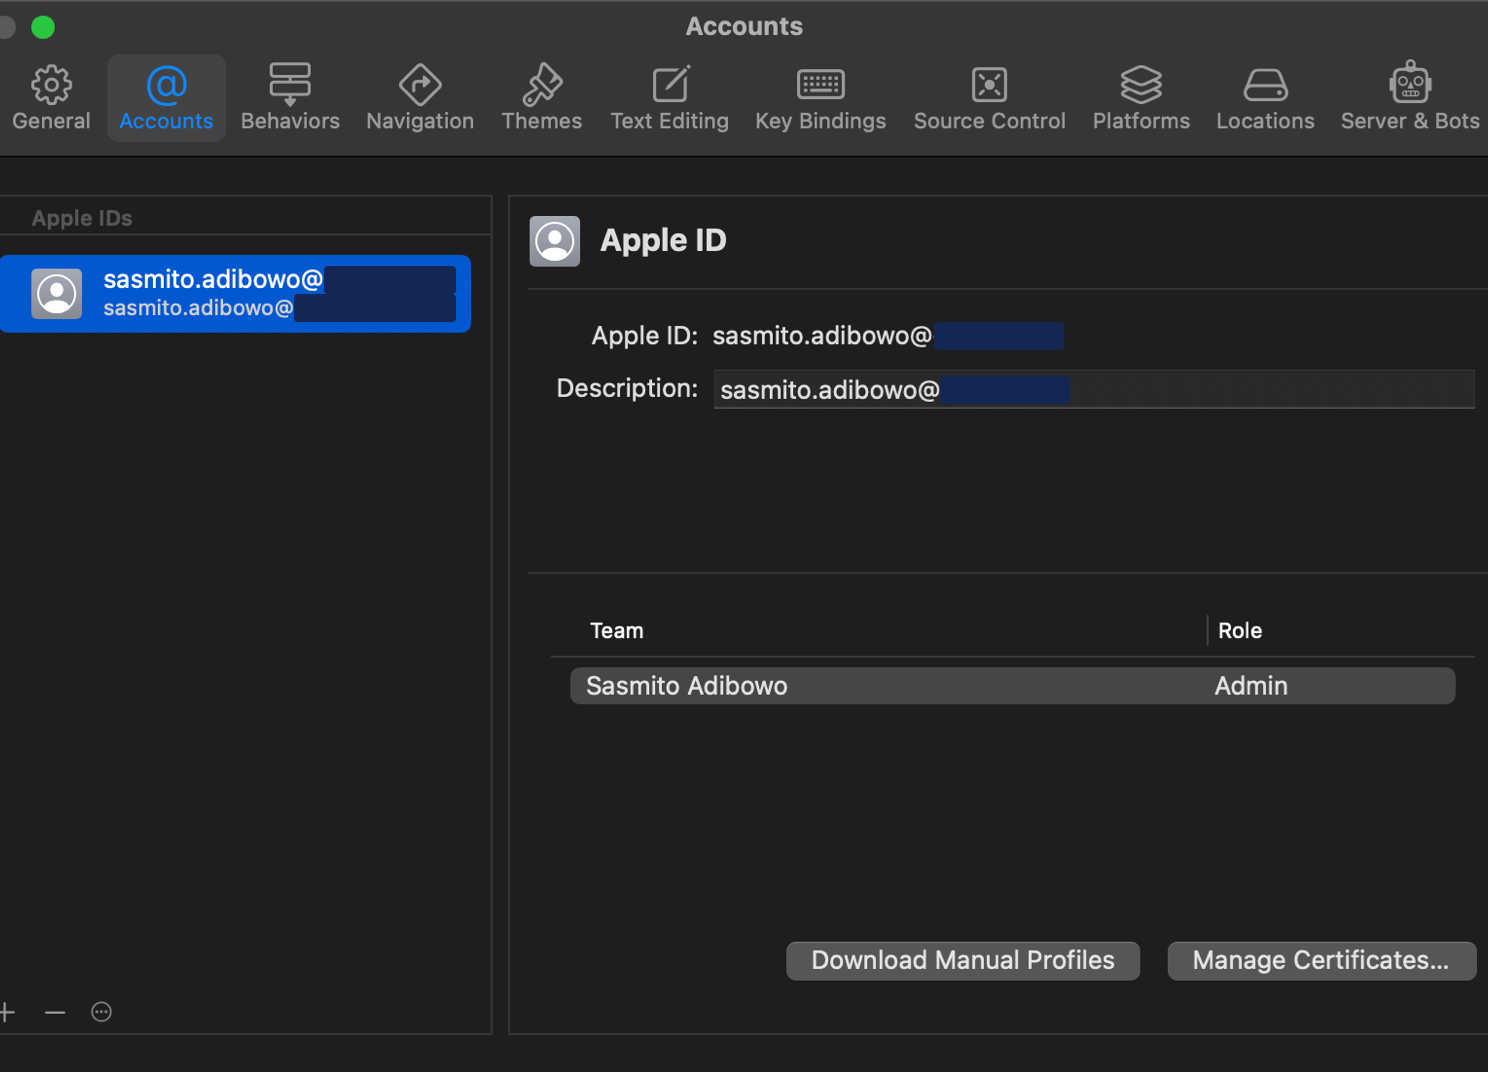1488x1072 pixels.
Task: Open Locations preferences pane
Action: 1265,98
